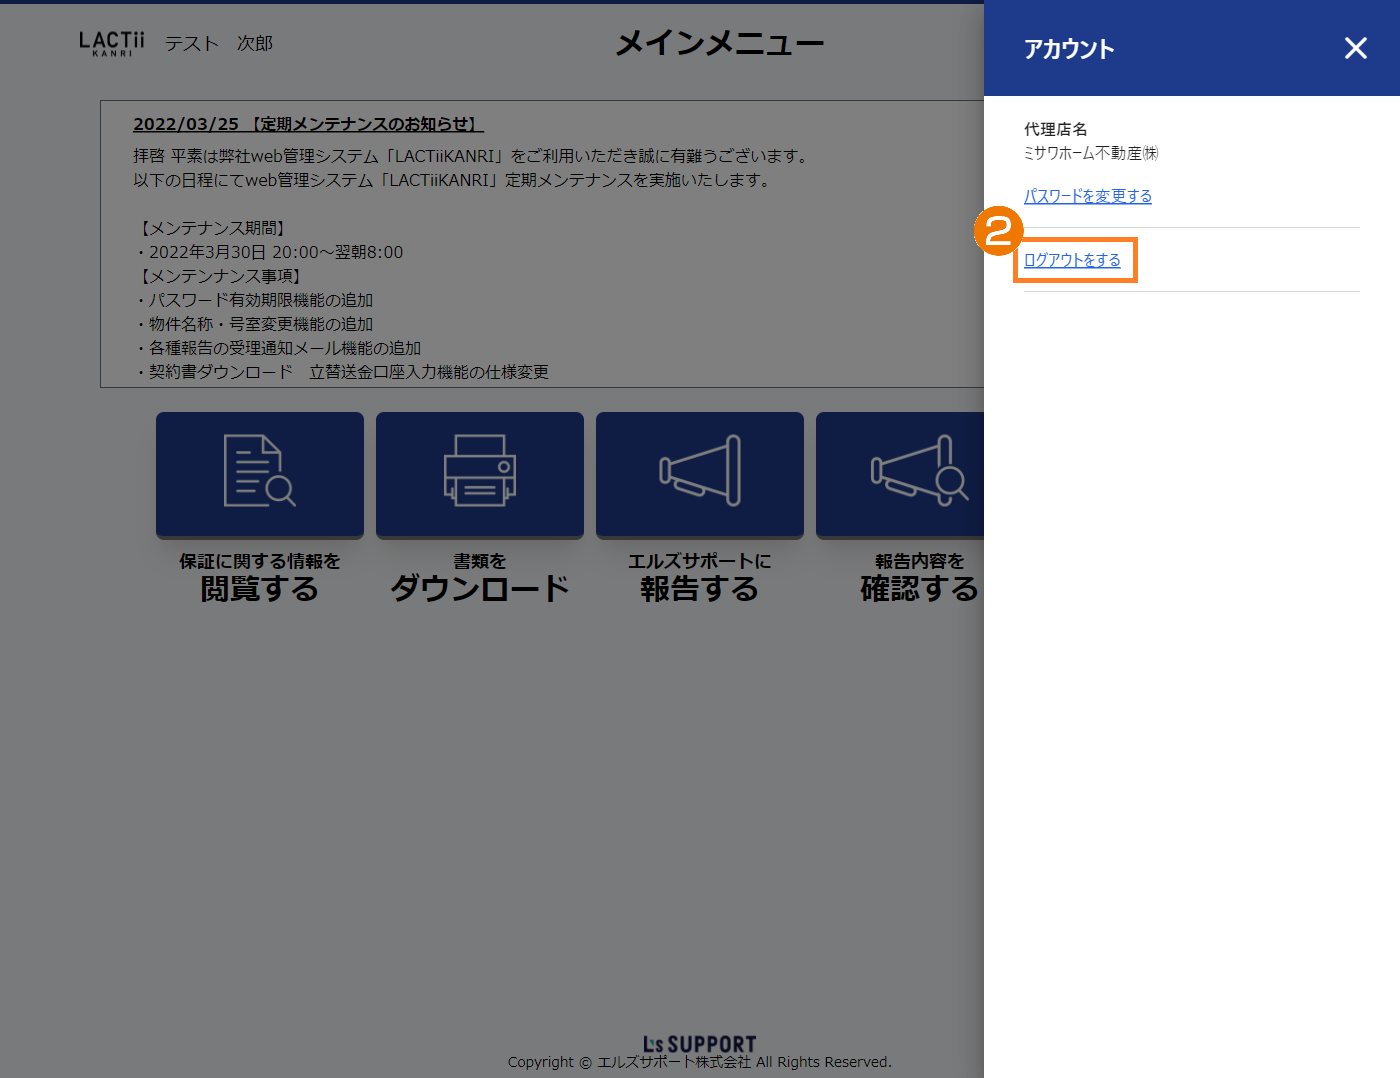The height and width of the screenshot is (1078, 1400).
Task: Click the メンテナンス期間 line in the notice
Action: [x=212, y=228]
